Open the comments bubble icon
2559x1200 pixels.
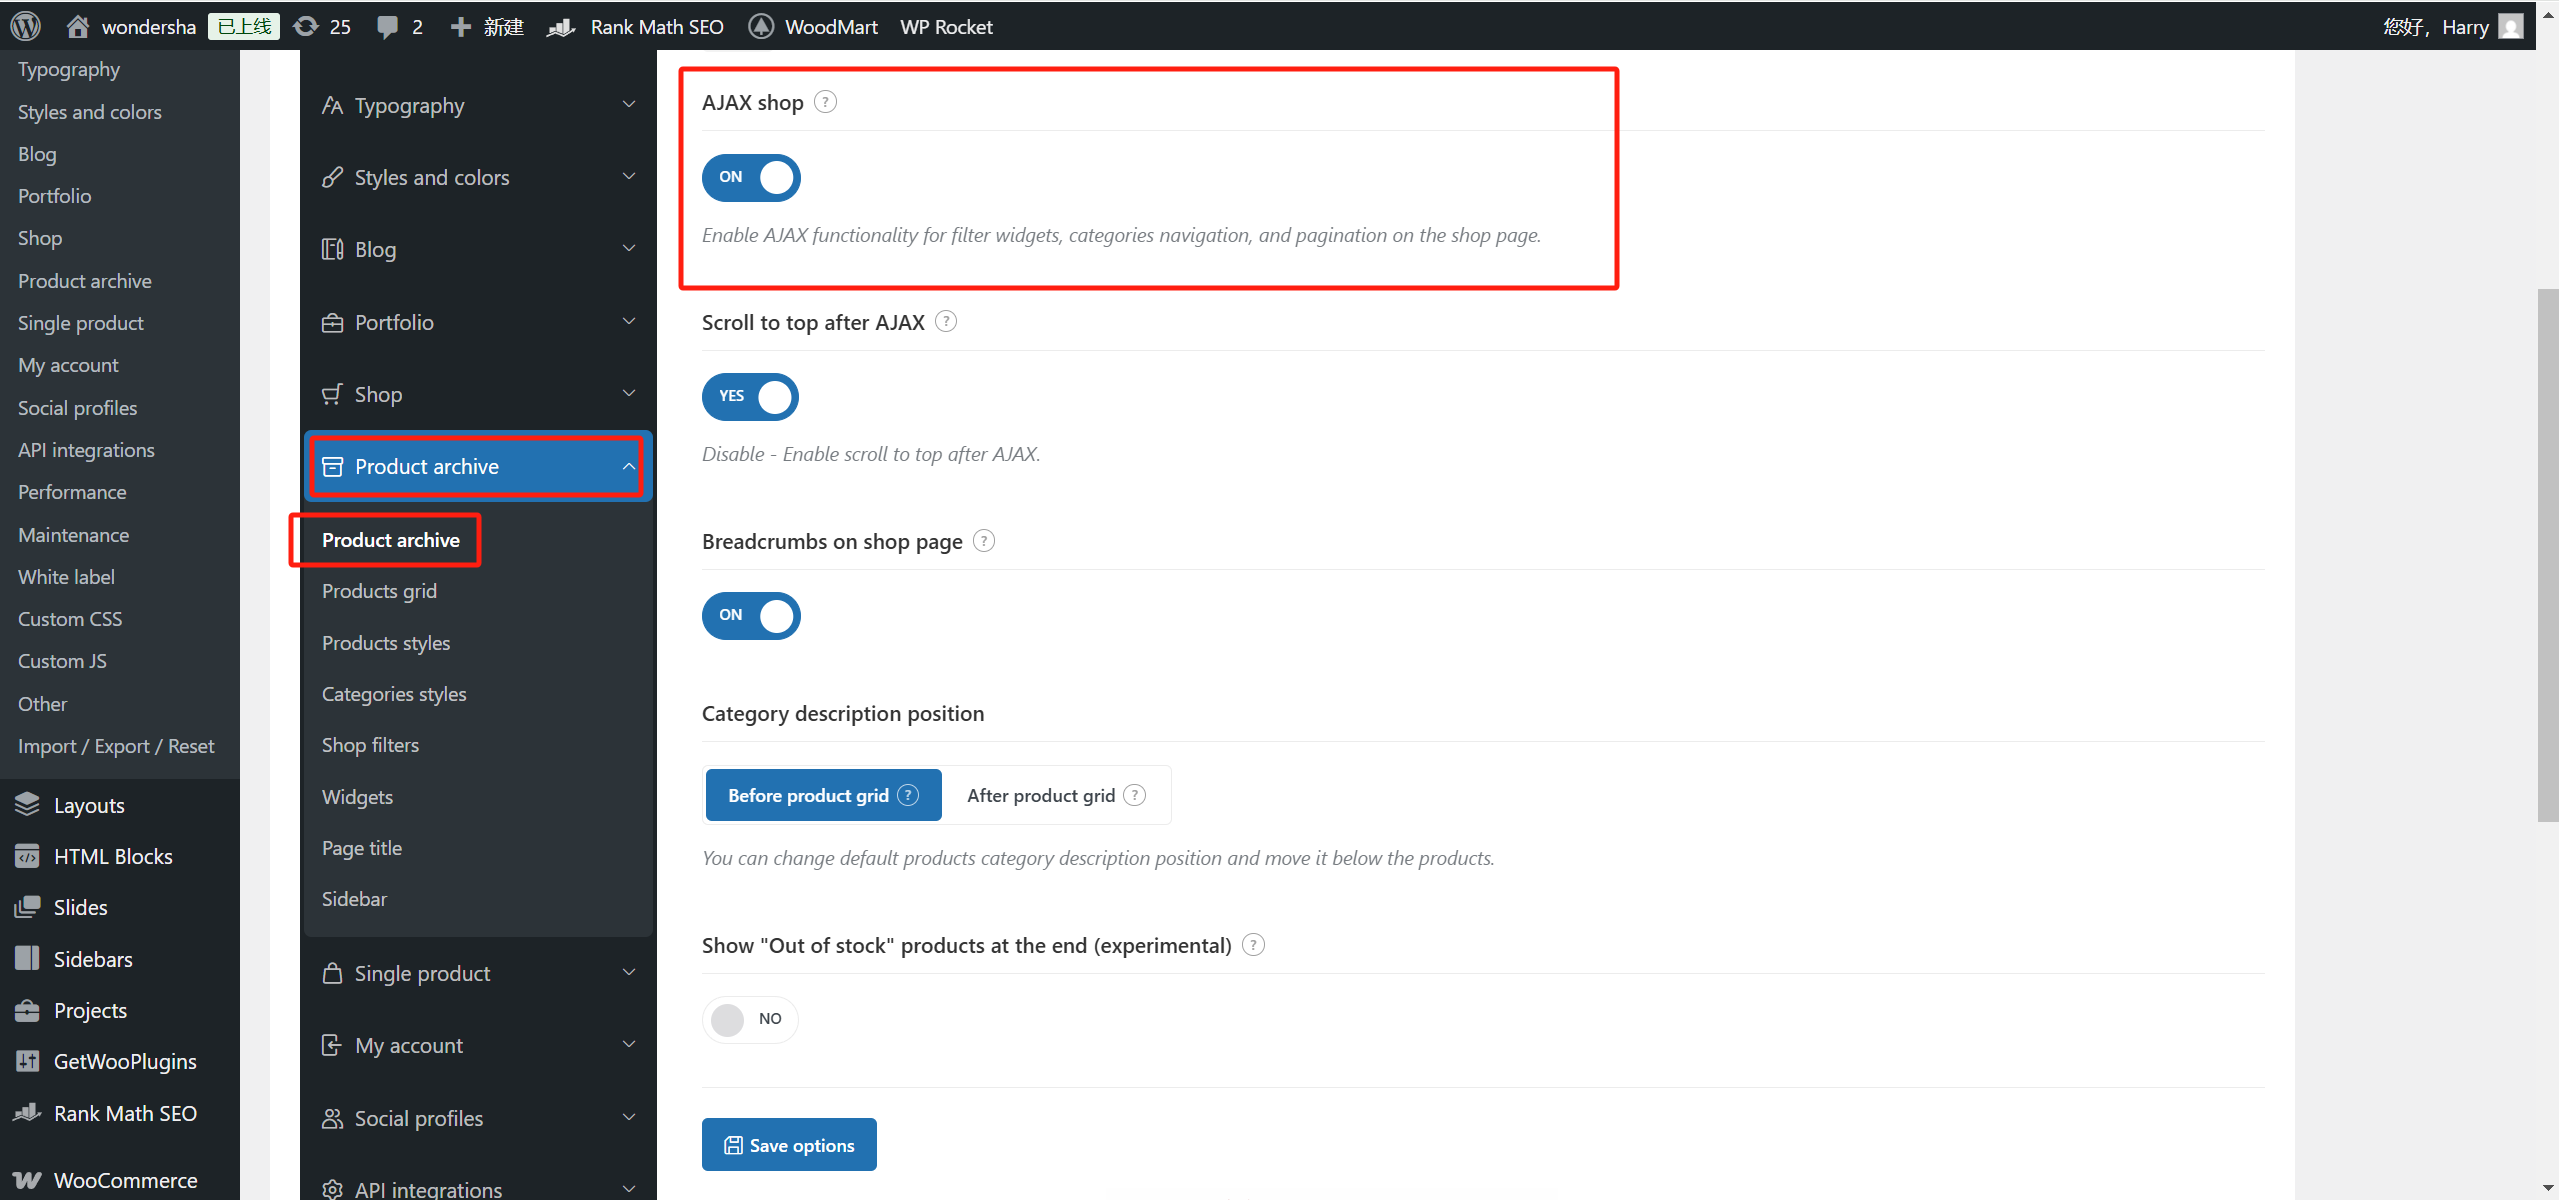[x=387, y=26]
